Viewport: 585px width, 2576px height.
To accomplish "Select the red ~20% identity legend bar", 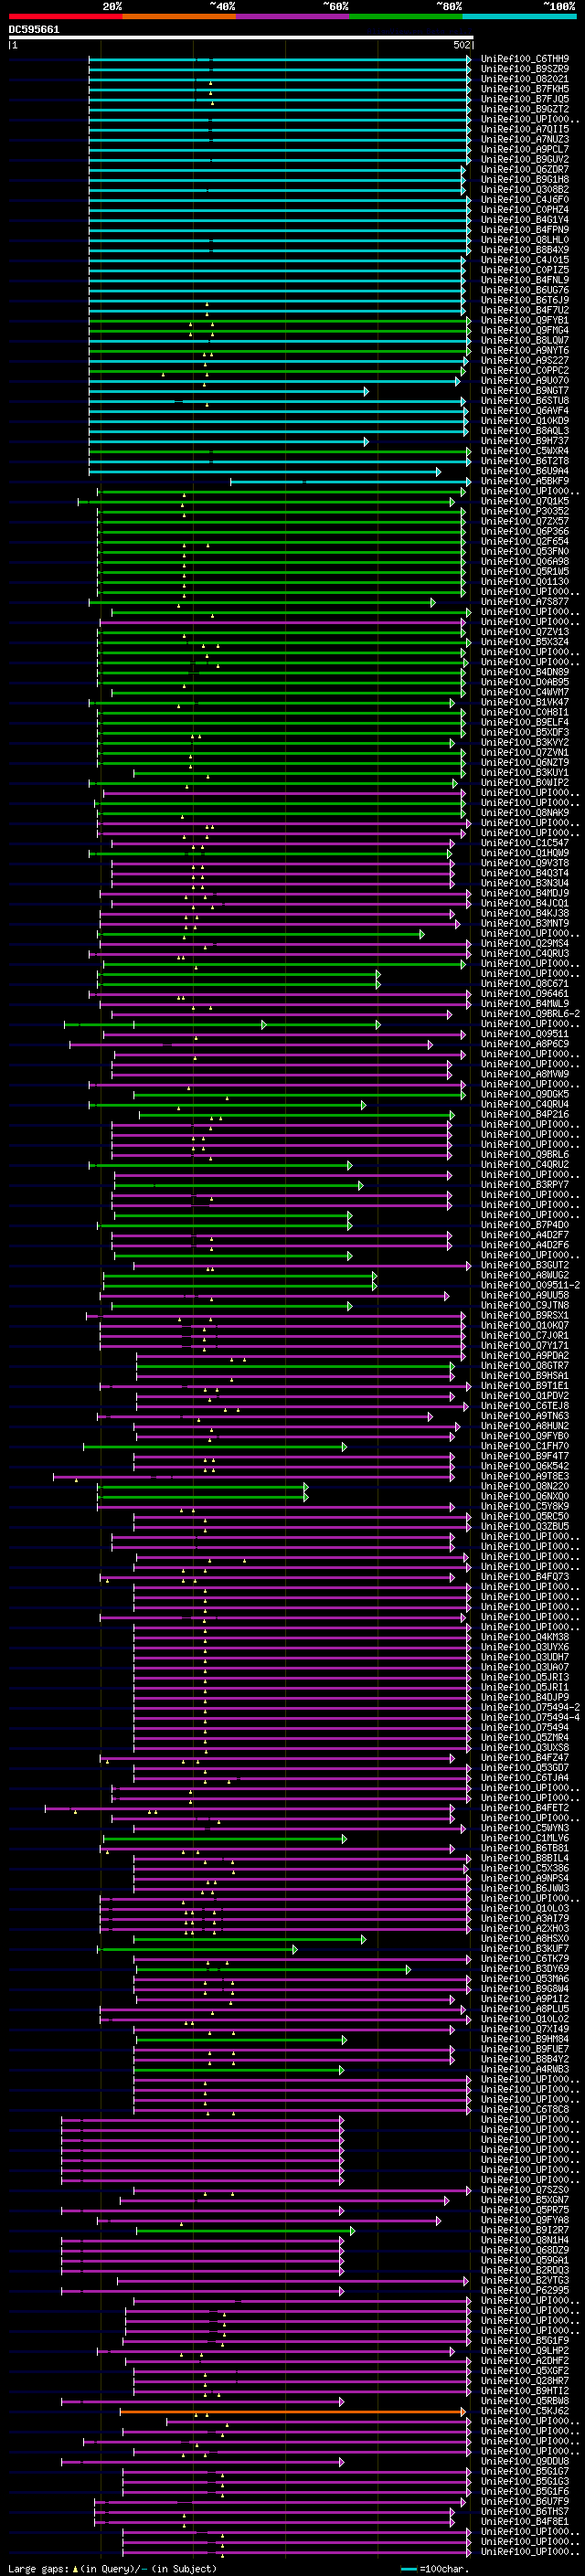I will 65,16.
